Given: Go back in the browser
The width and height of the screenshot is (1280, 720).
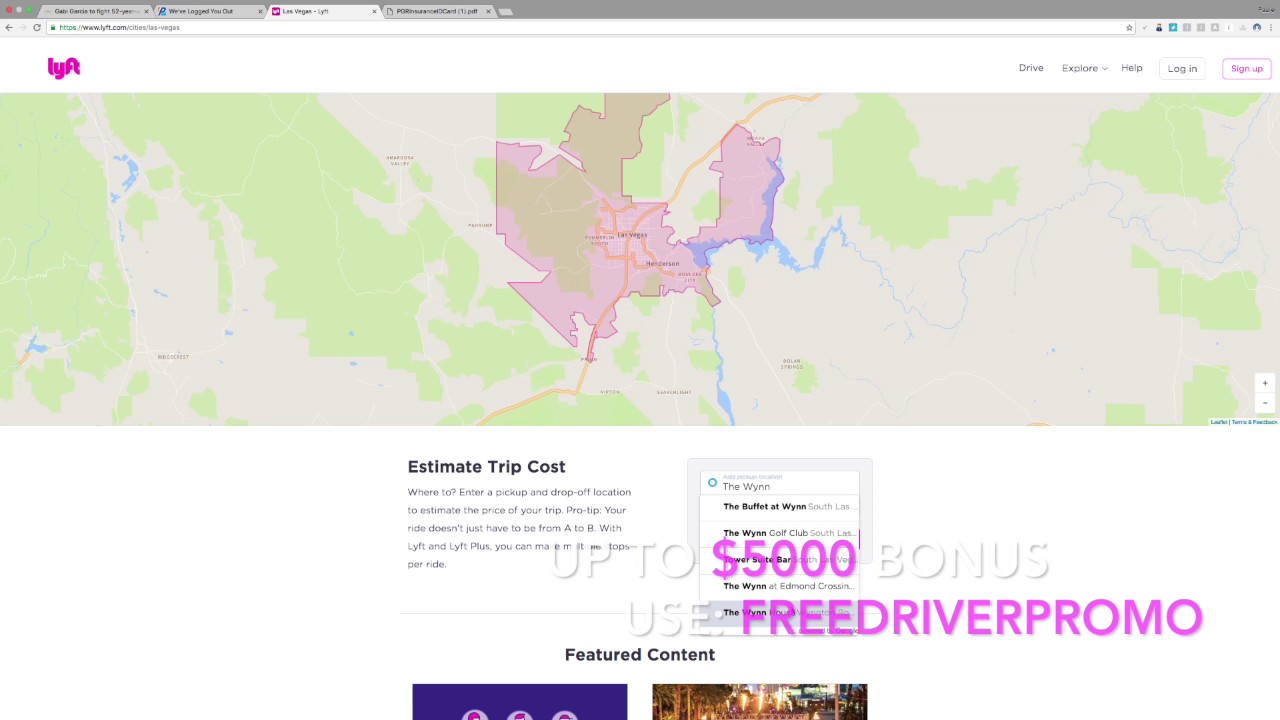Looking at the screenshot, I should [x=9, y=27].
